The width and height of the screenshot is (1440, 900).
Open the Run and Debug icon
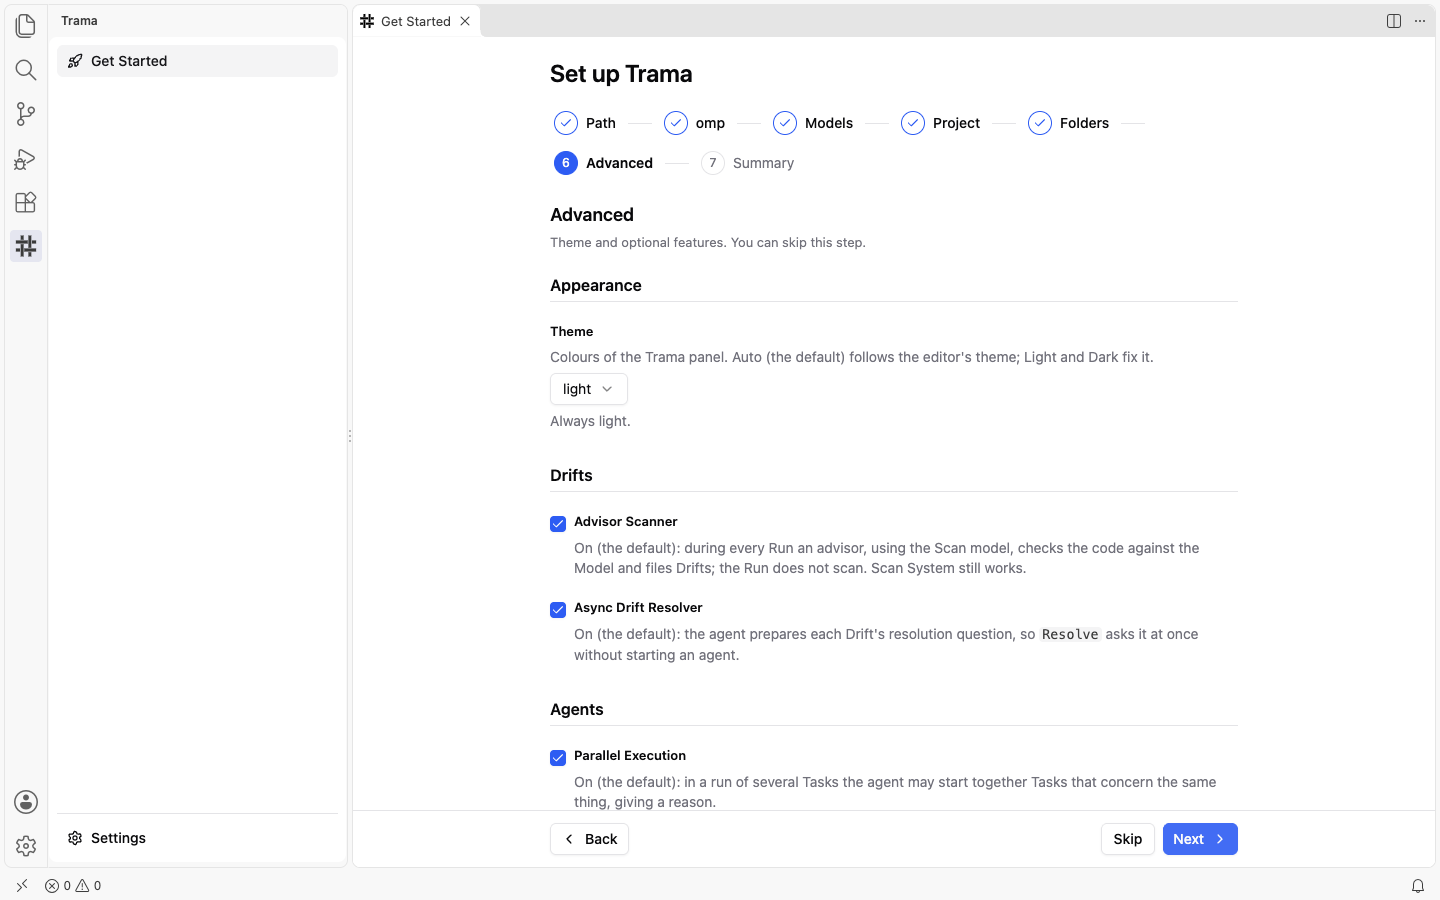(26, 158)
